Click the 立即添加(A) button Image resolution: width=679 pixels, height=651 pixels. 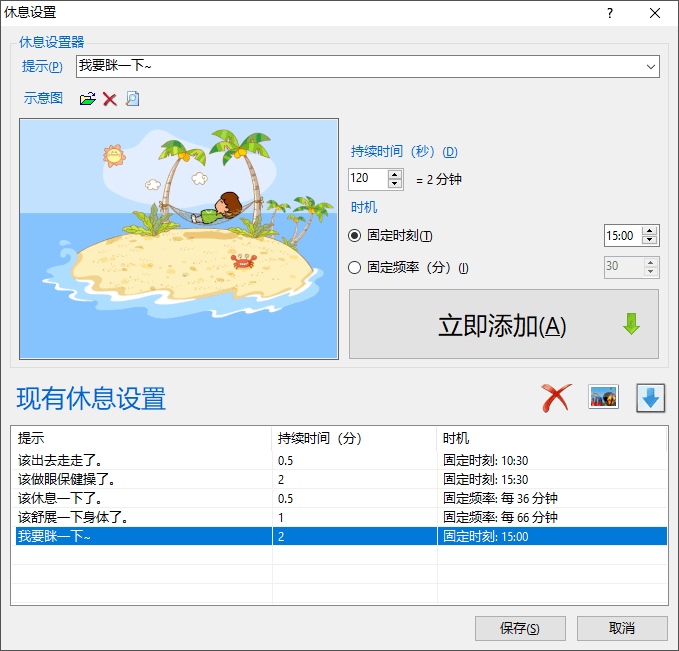[504, 324]
